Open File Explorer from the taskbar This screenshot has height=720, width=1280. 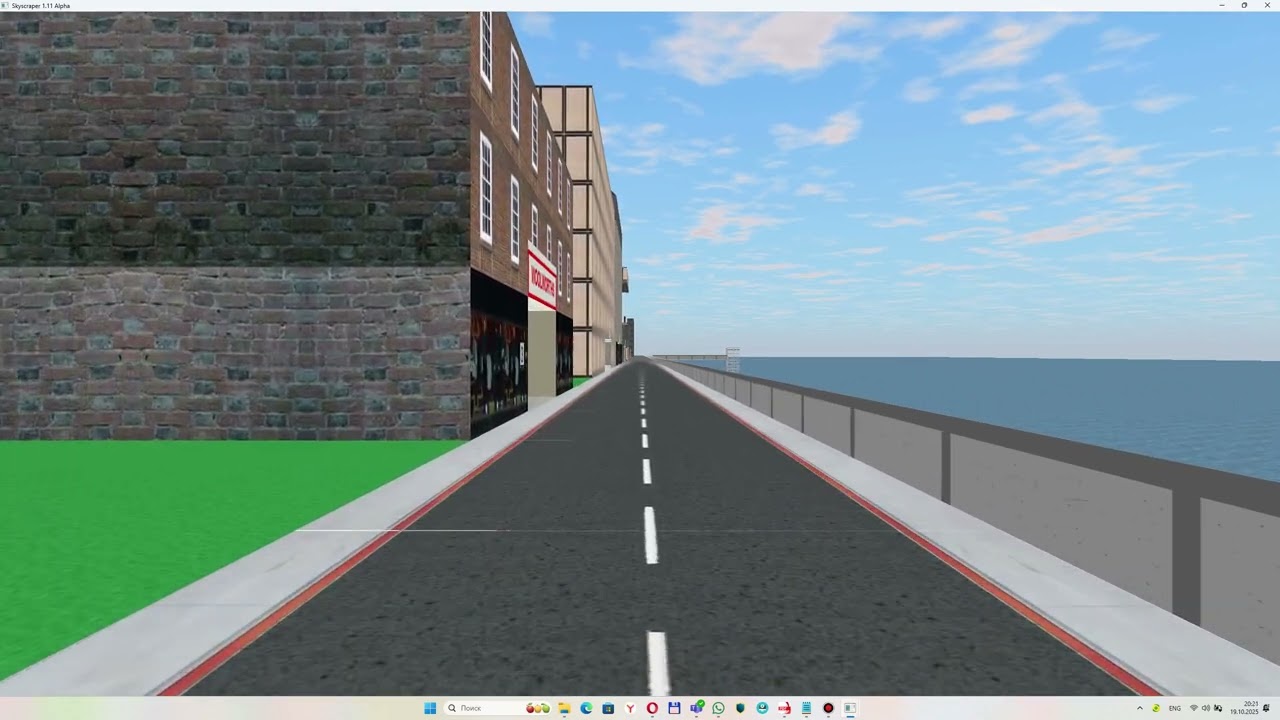point(564,708)
